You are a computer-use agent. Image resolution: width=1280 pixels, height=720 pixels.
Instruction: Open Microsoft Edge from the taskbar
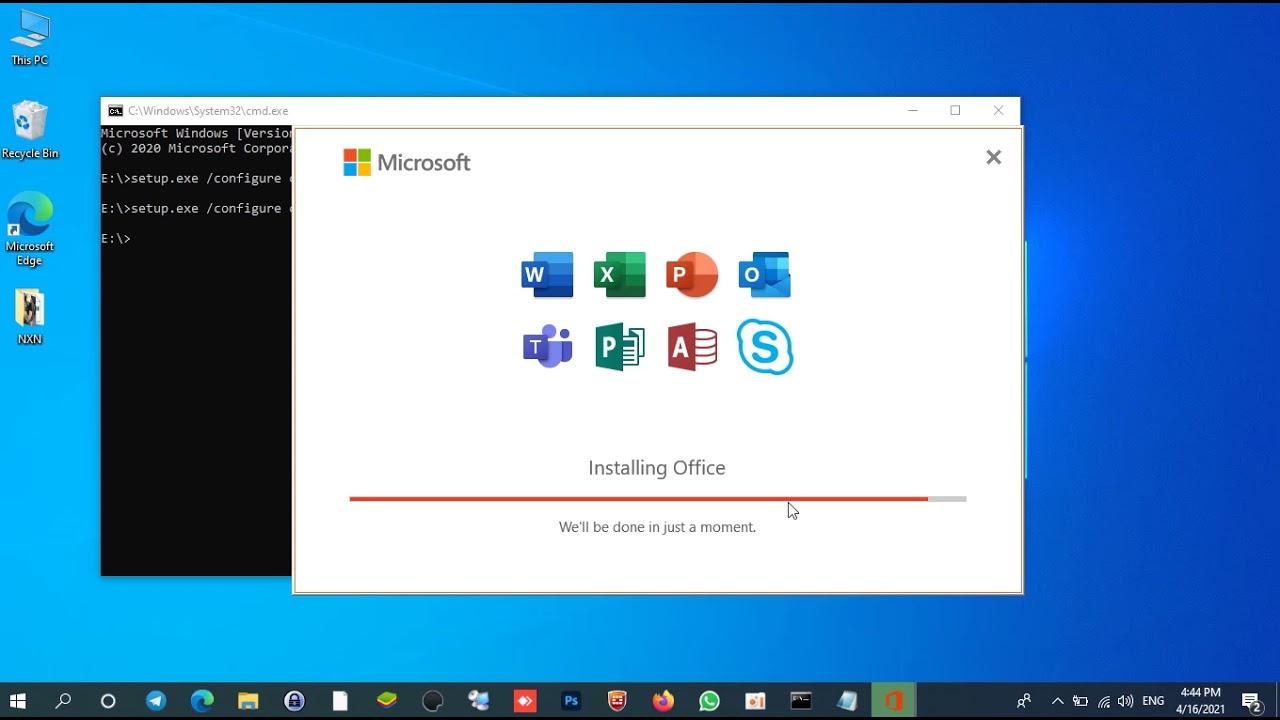point(202,701)
